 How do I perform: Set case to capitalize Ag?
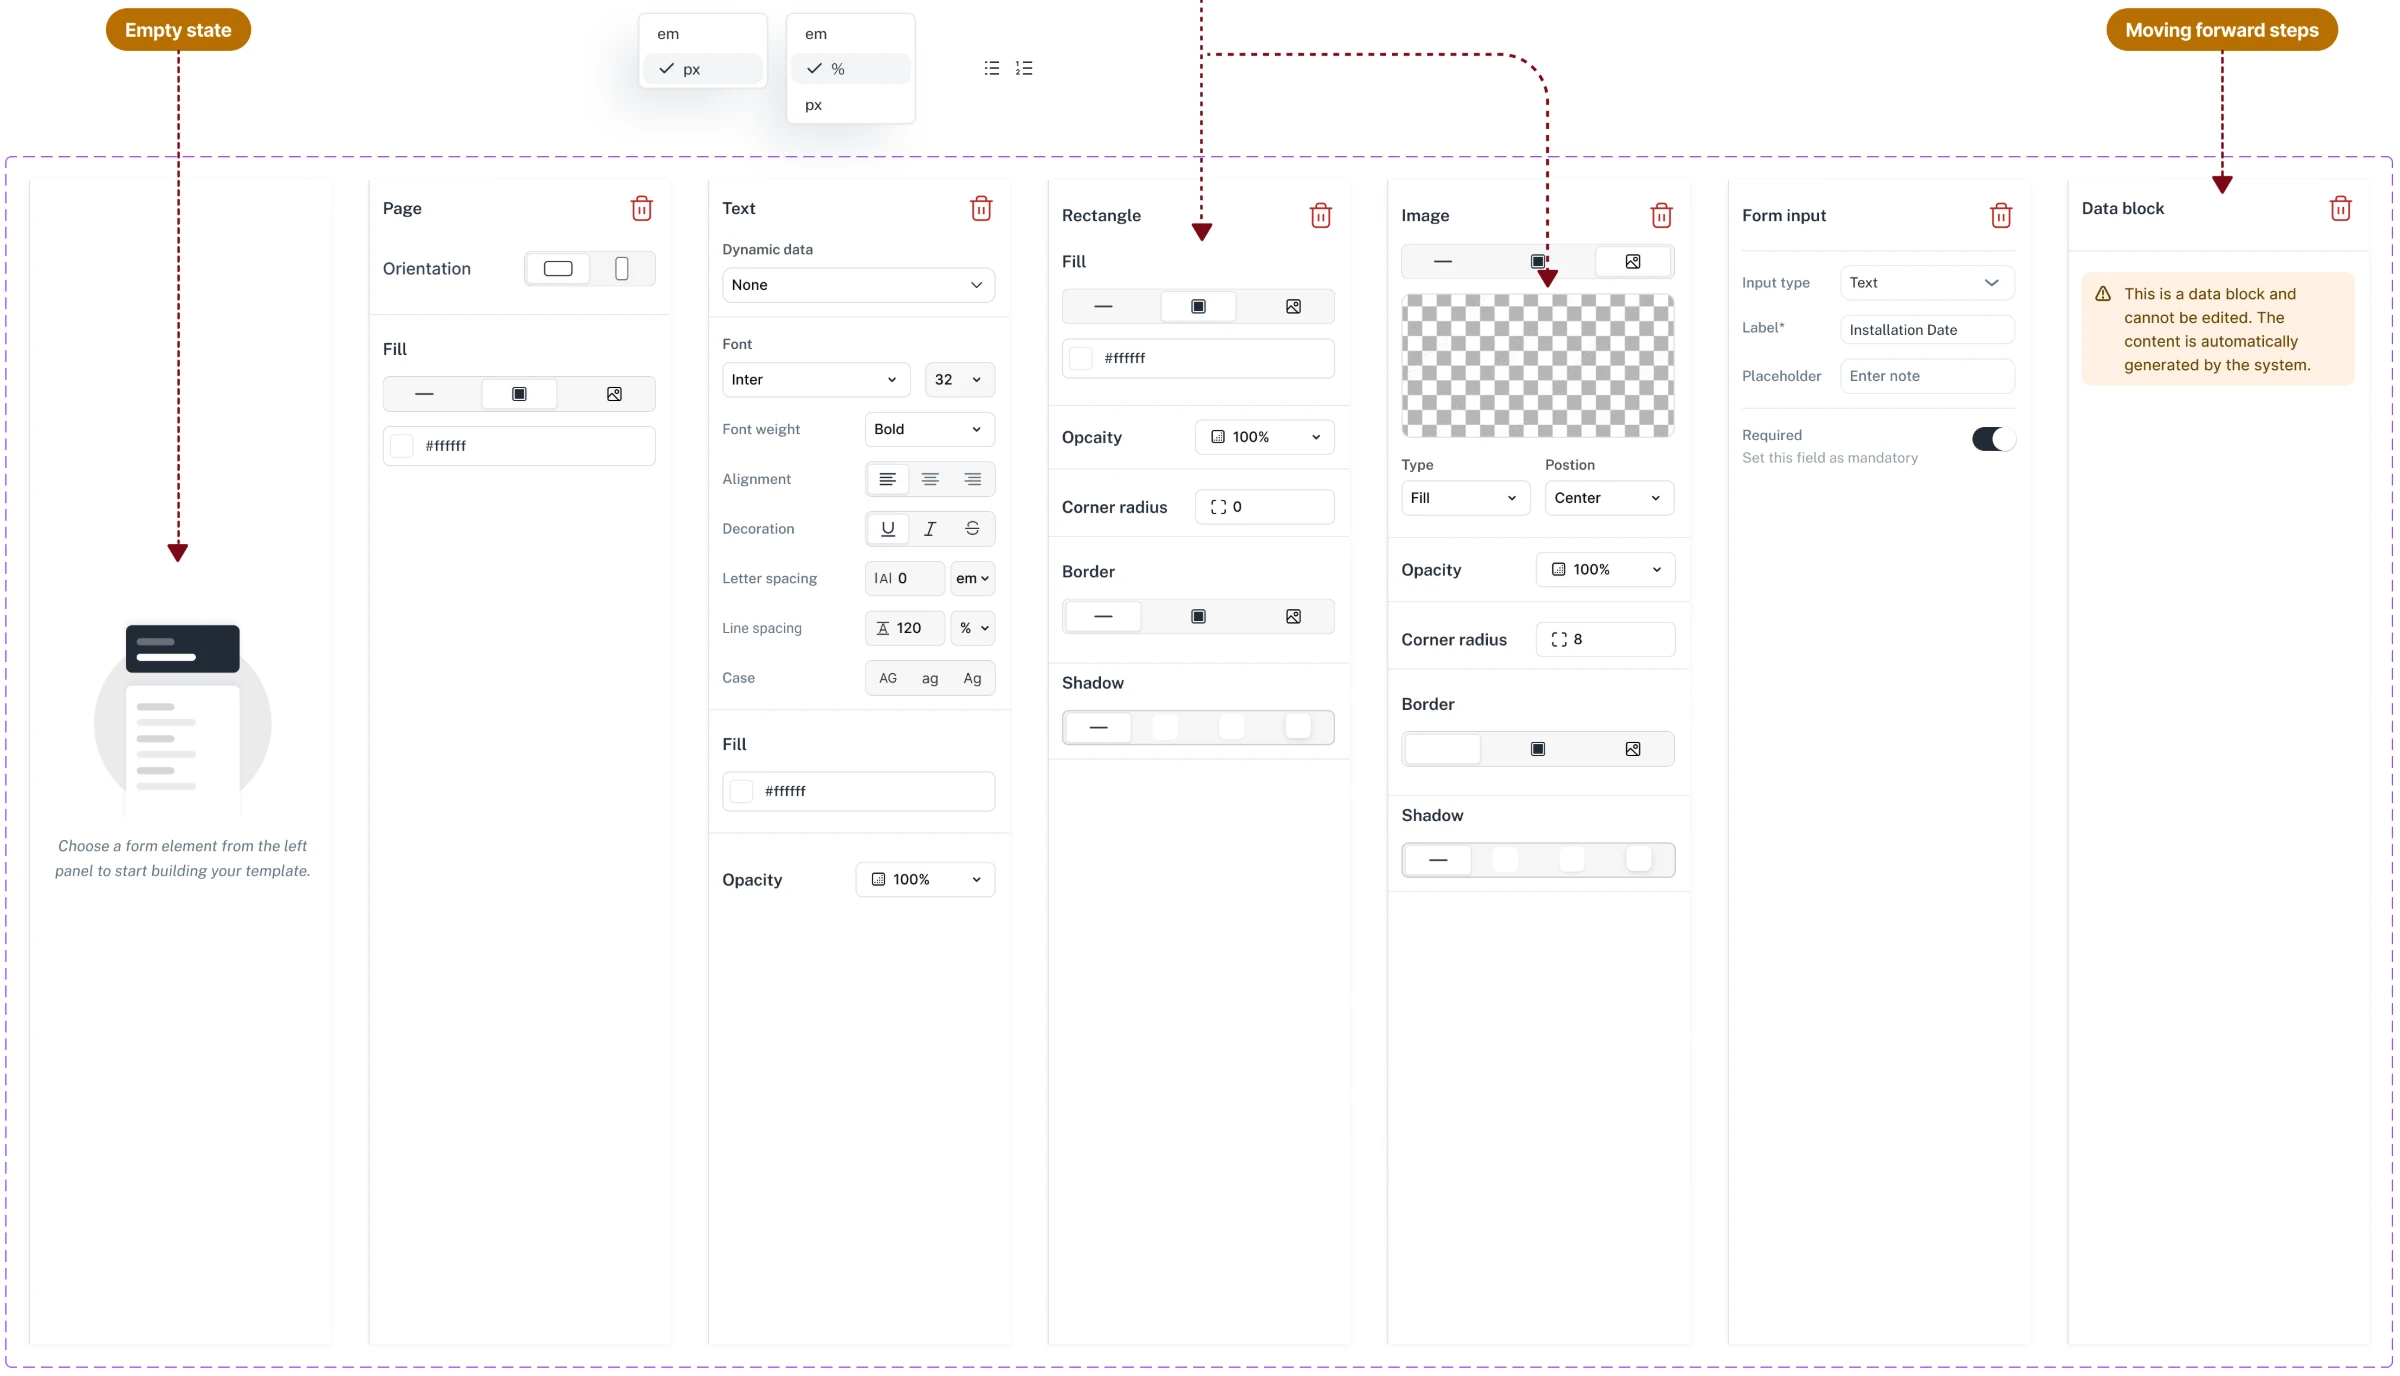tap(972, 678)
